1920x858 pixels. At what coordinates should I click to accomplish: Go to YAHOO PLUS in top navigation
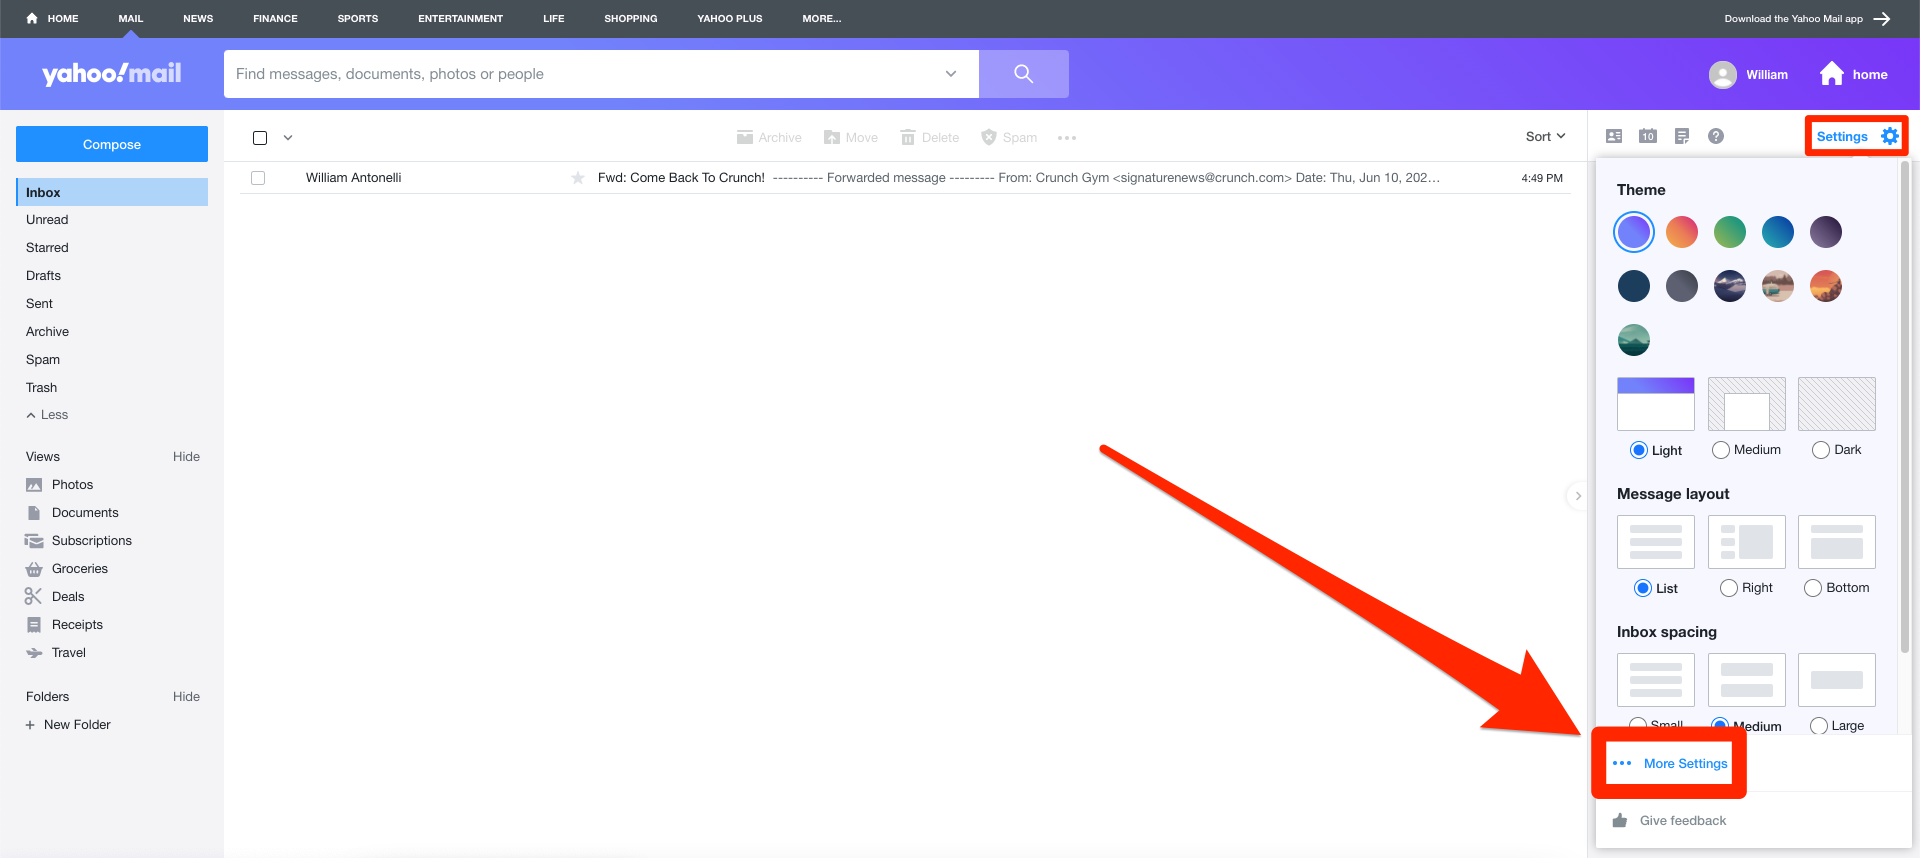(x=729, y=19)
